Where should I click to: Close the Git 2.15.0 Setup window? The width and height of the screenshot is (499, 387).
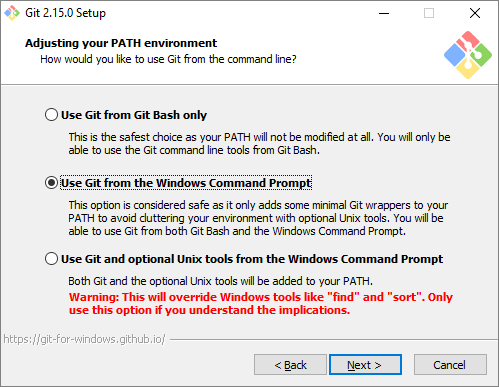click(x=475, y=13)
